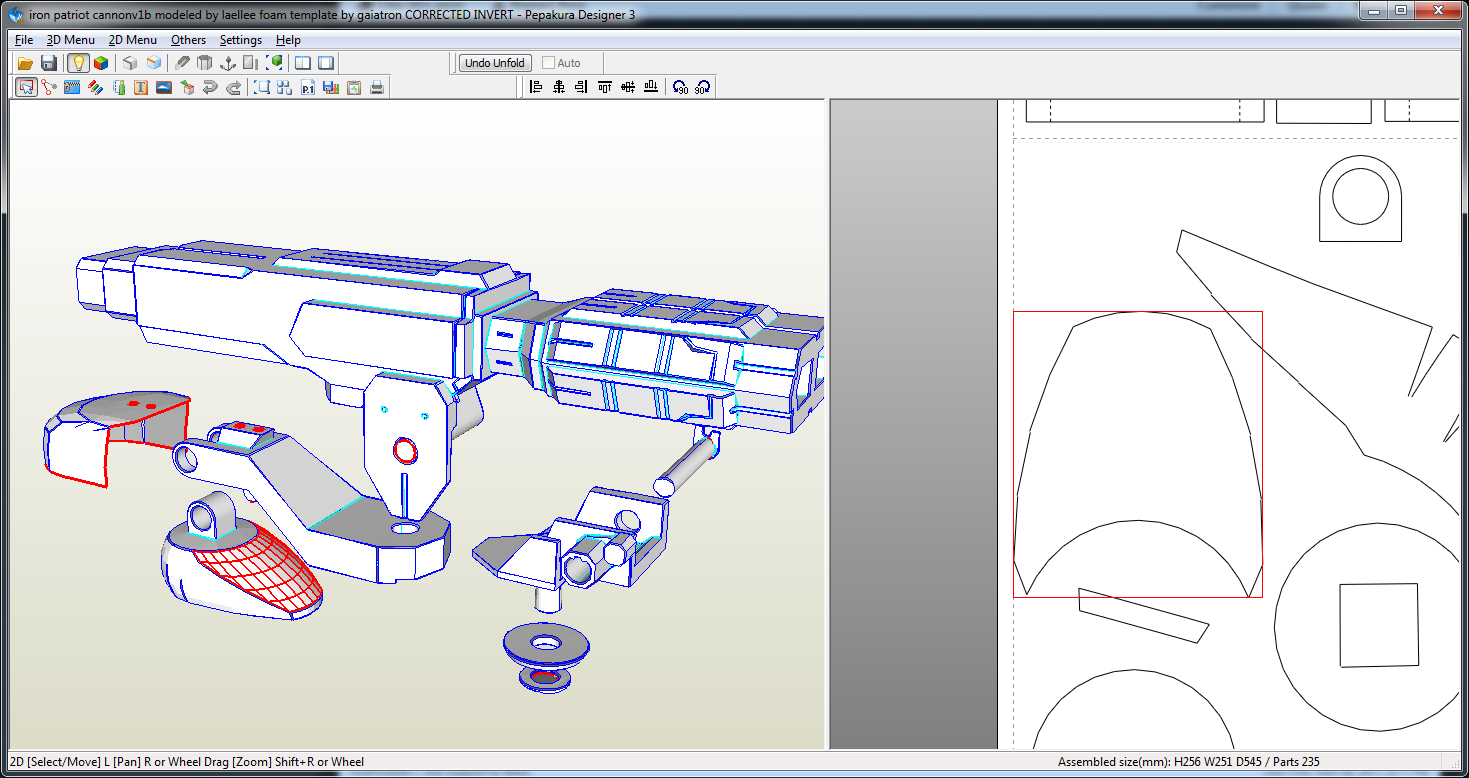Image resolution: width=1469 pixels, height=778 pixels.
Task: Click the pencil edit icon
Action: tap(182, 63)
